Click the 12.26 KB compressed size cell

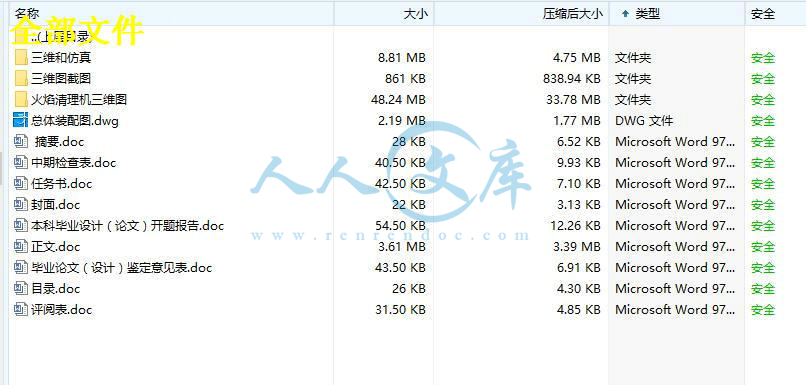coord(576,226)
